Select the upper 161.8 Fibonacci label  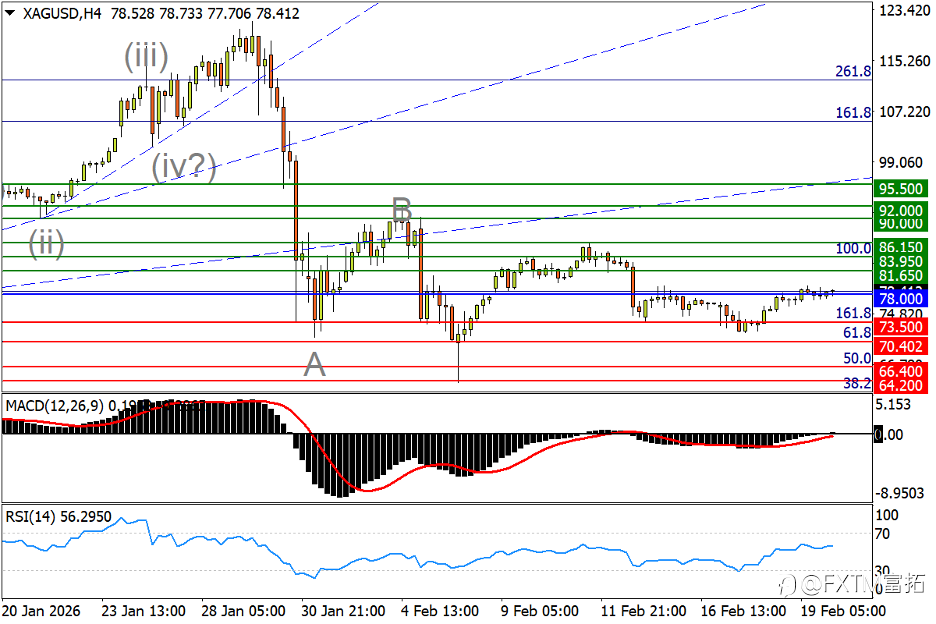tap(853, 112)
